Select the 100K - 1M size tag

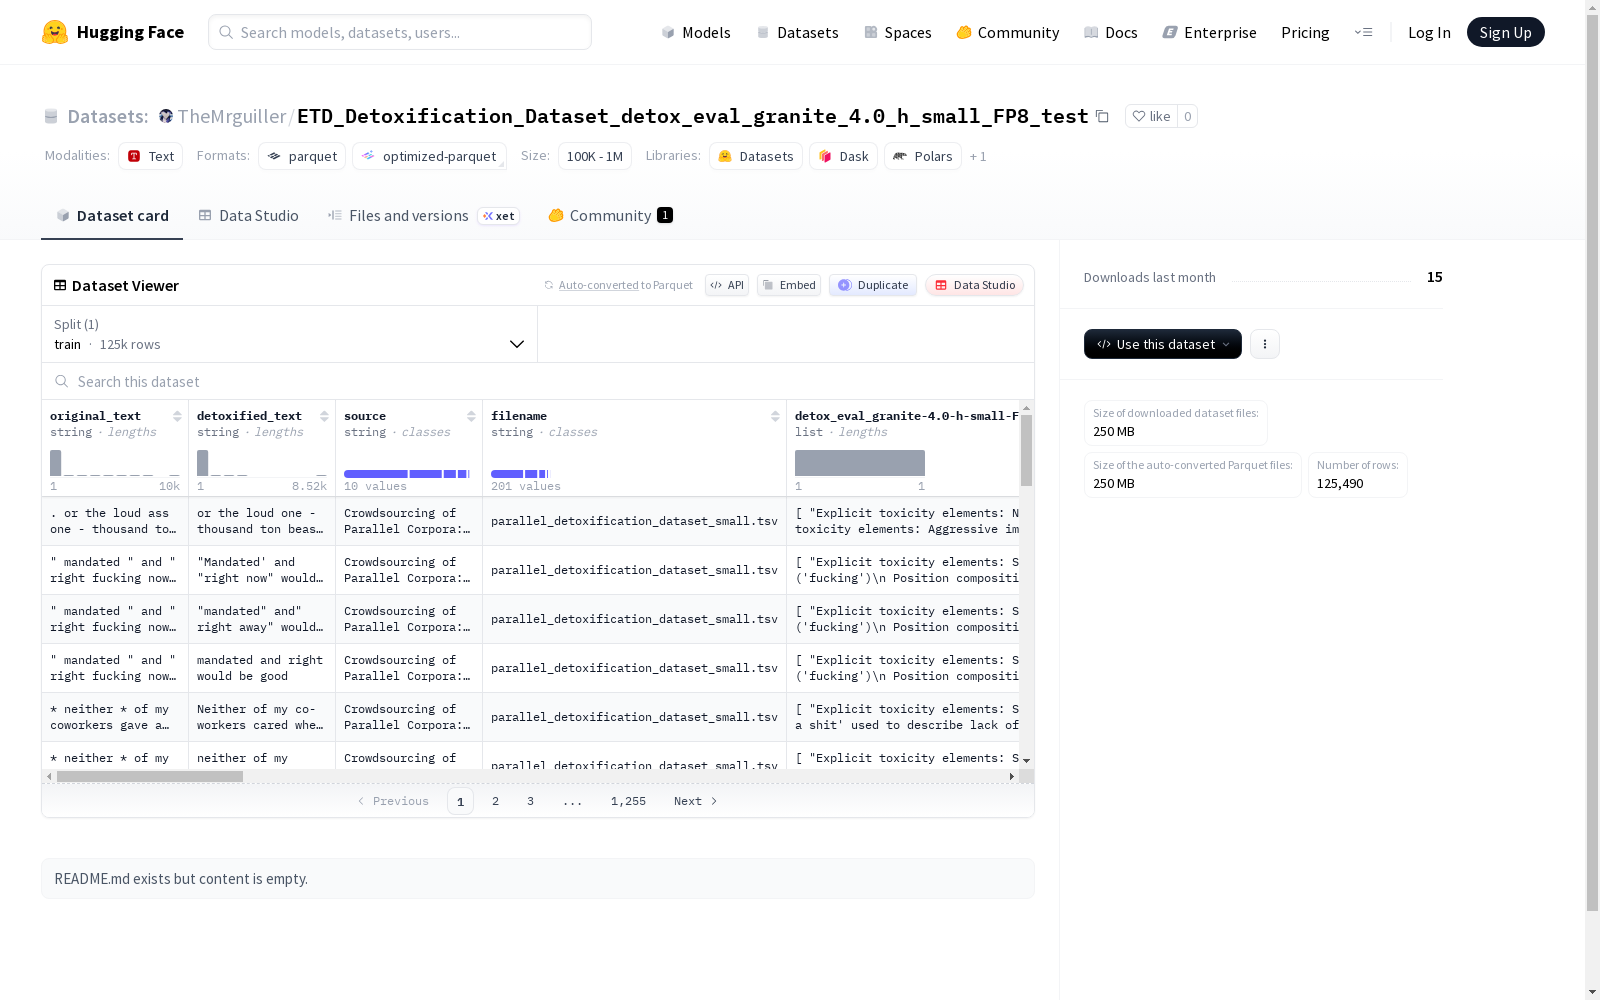pyautogui.click(x=595, y=156)
